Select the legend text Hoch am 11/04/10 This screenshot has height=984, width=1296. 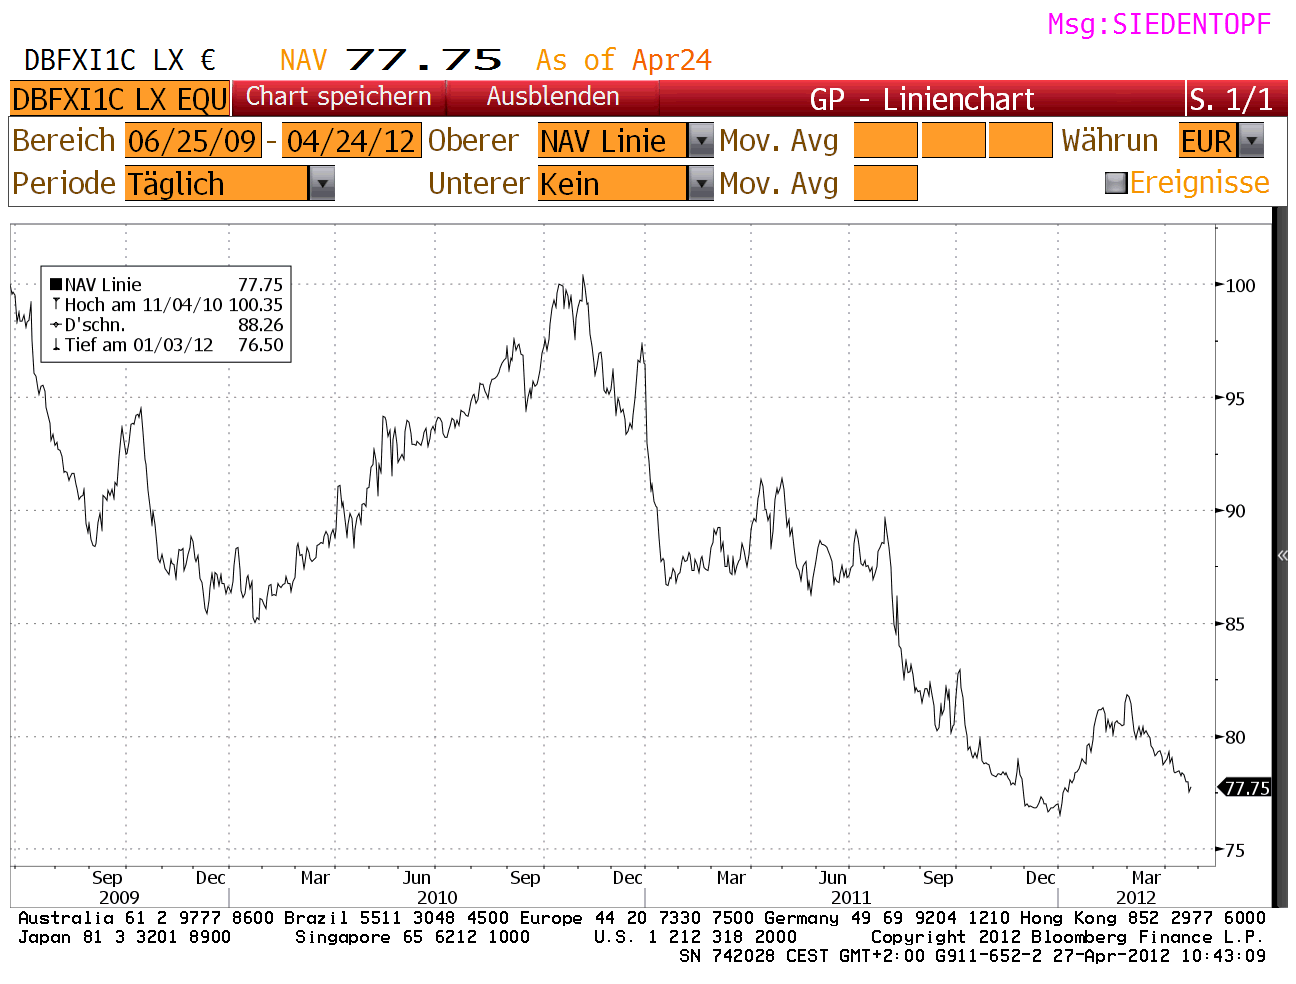[x=144, y=305]
